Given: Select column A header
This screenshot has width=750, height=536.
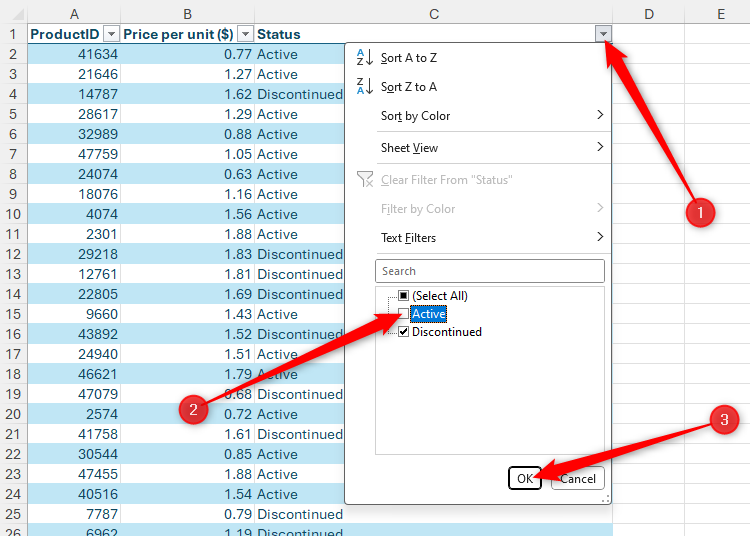Looking at the screenshot, I should [75, 13].
